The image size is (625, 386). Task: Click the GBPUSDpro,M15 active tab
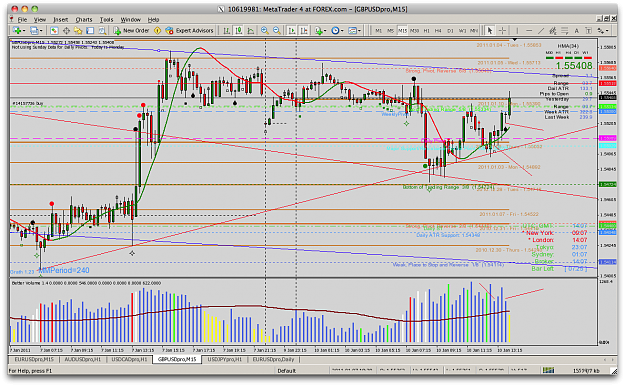[x=177, y=359]
